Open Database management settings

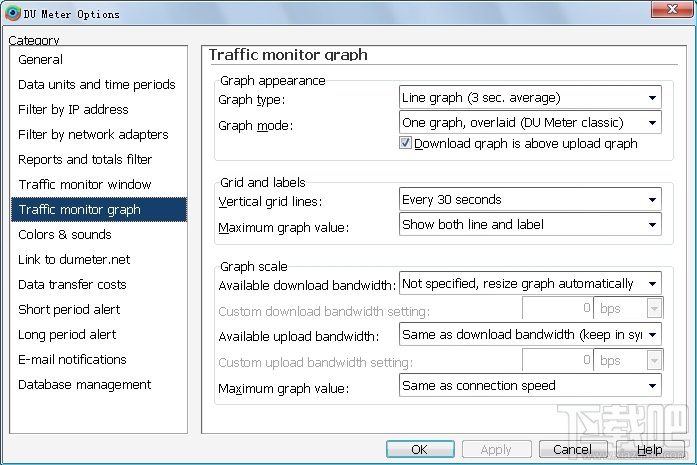click(x=85, y=385)
